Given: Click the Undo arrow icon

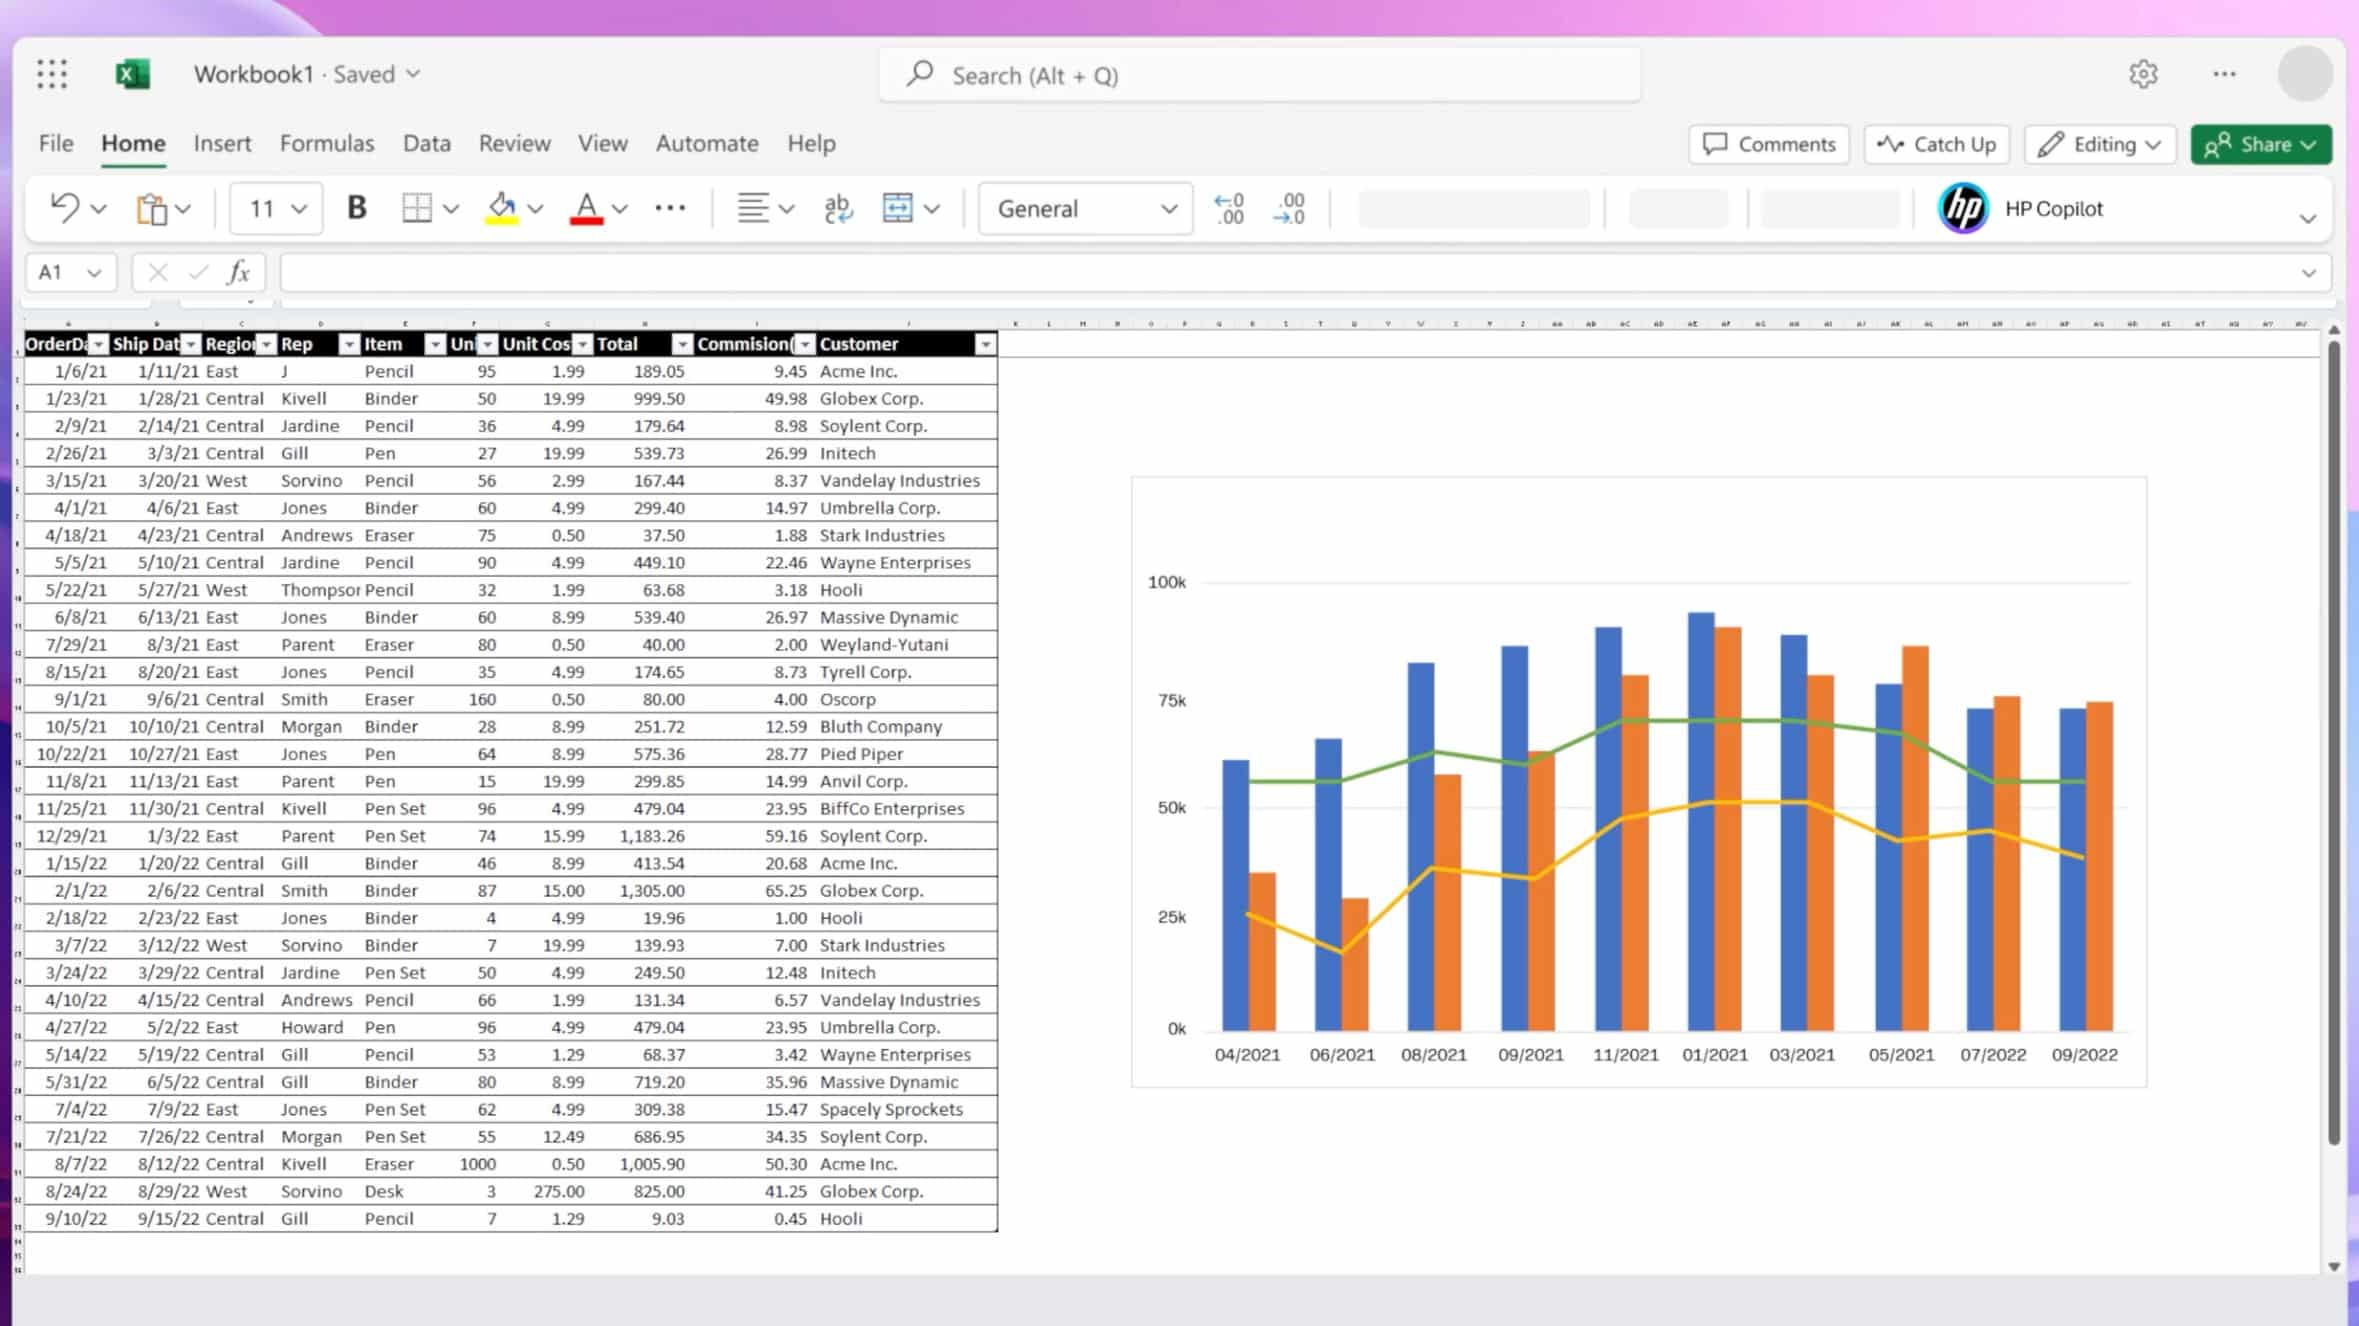Looking at the screenshot, I should coord(65,208).
